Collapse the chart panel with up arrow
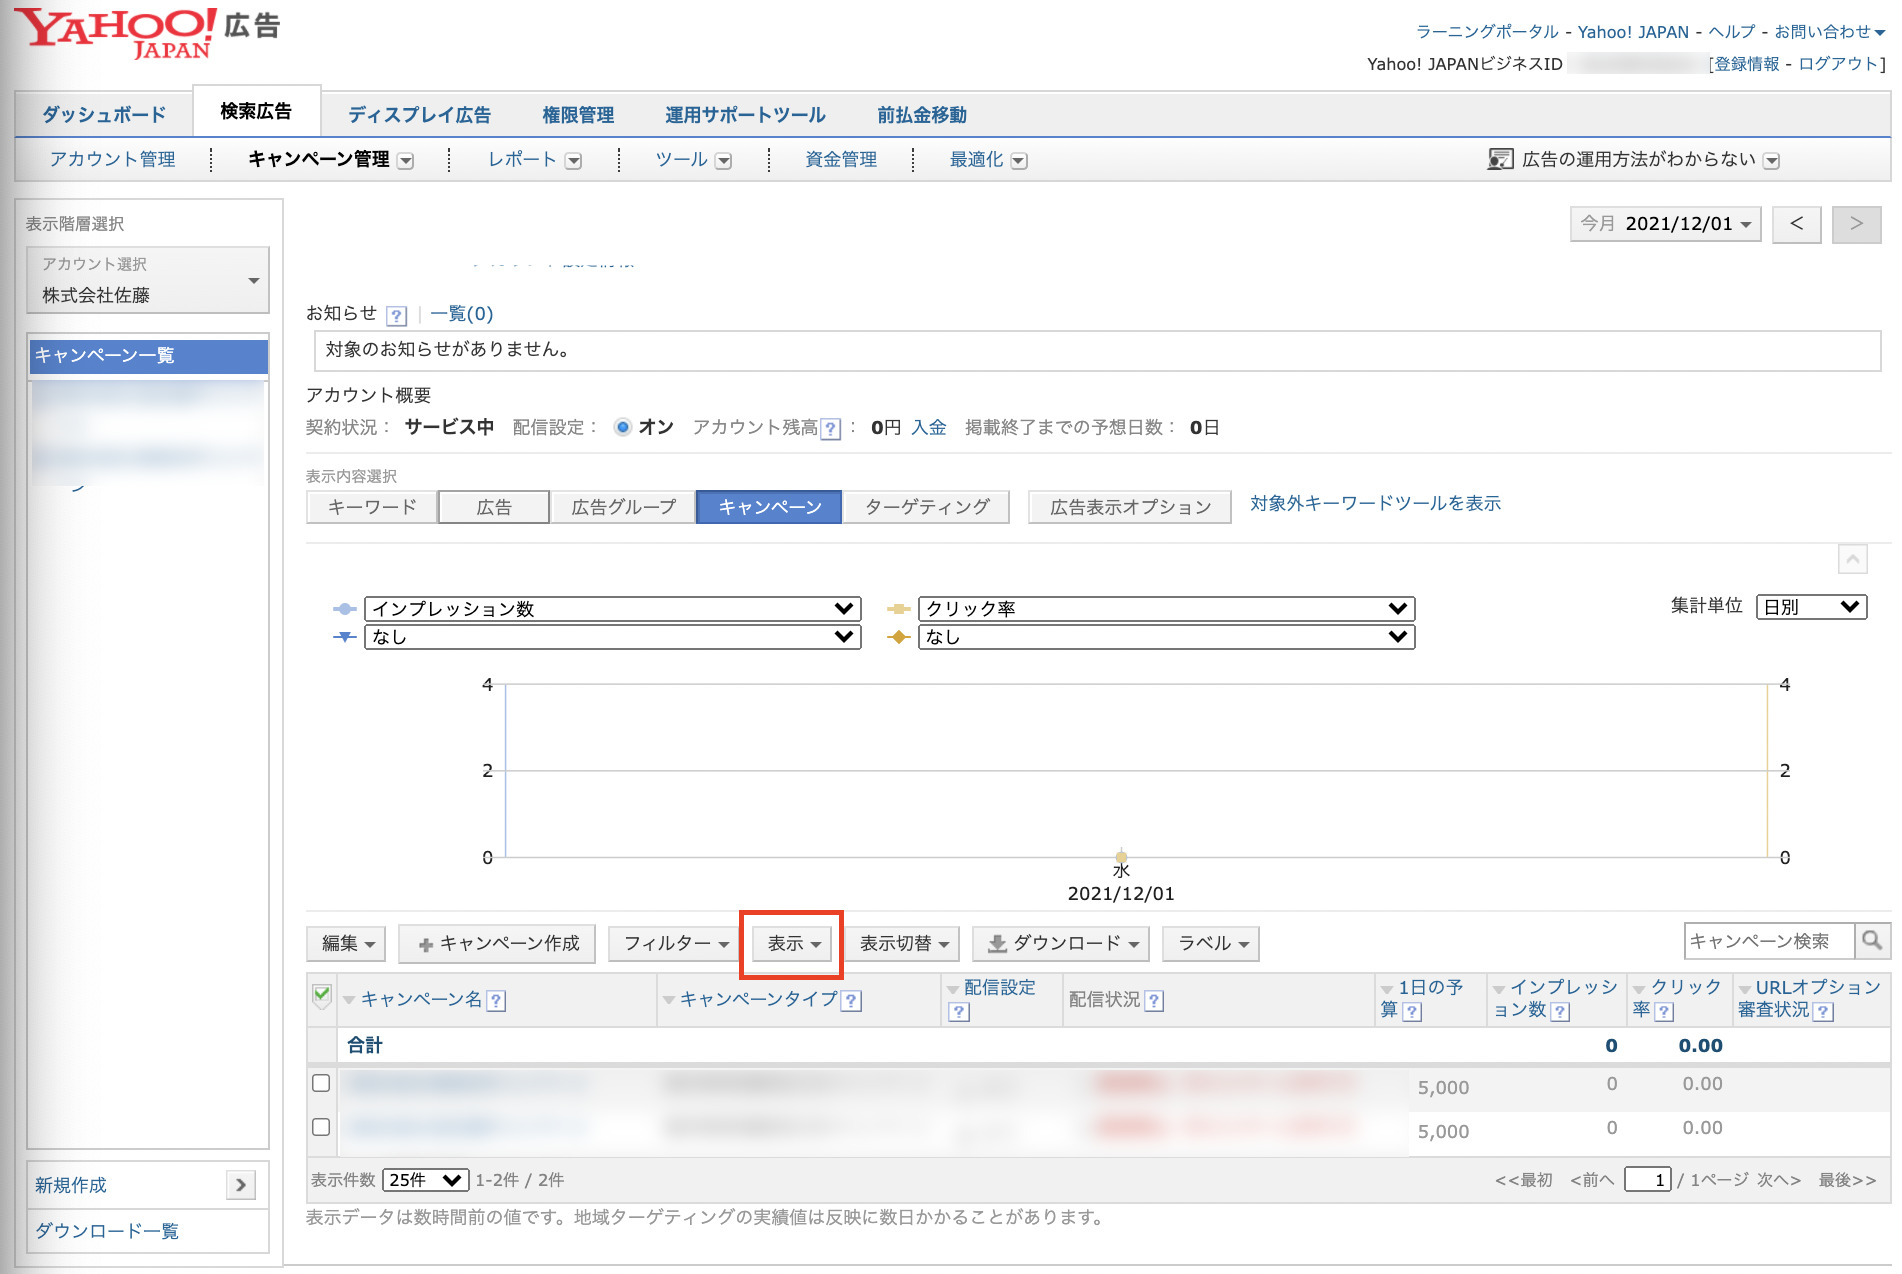This screenshot has width=1902, height=1274. coord(1852,559)
